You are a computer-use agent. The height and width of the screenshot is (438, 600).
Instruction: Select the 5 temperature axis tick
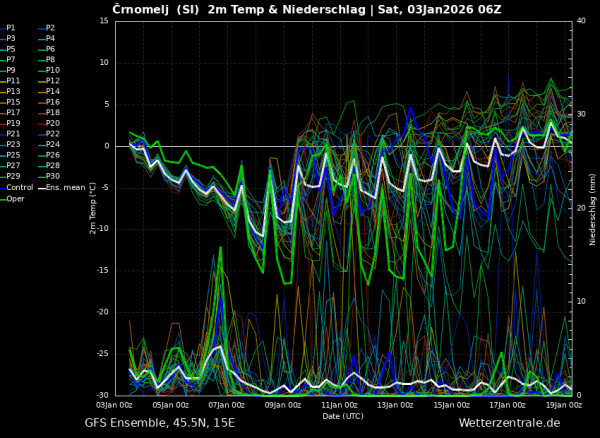click(107, 104)
